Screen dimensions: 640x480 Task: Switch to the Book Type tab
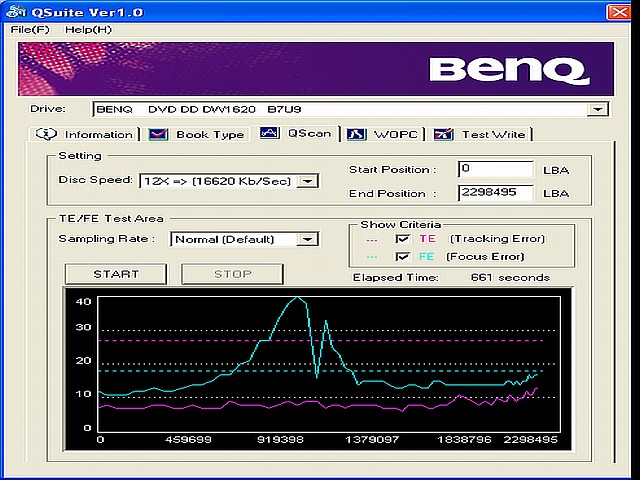196,134
